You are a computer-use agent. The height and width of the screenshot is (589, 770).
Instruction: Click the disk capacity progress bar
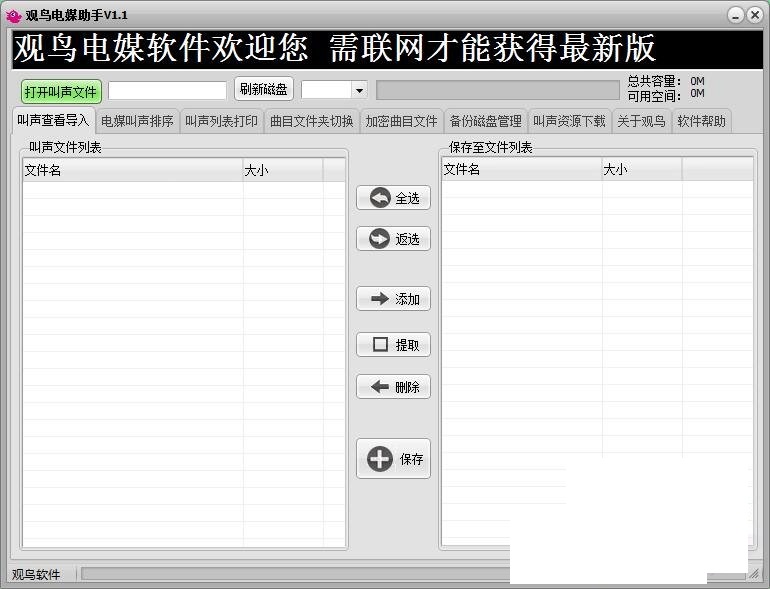coord(497,90)
